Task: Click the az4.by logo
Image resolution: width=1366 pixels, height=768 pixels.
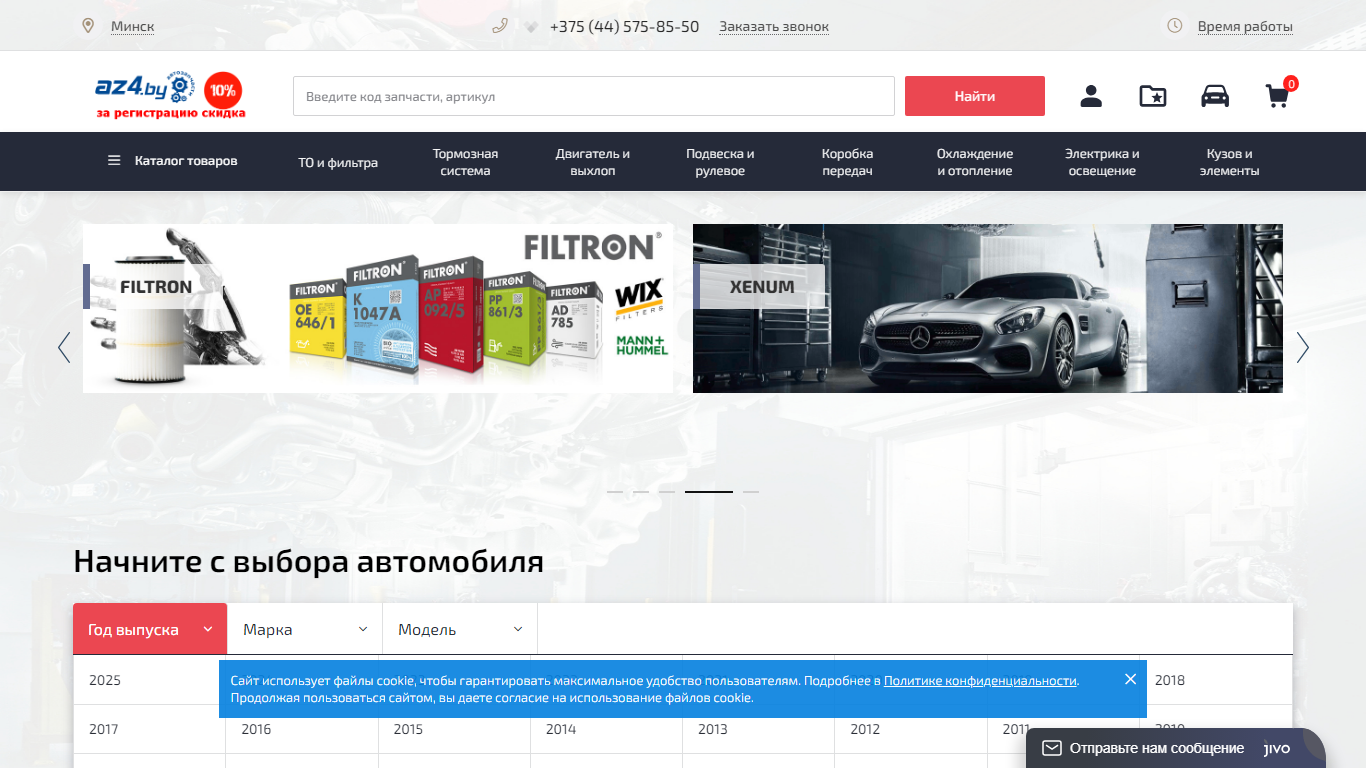Action: tap(170, 96)
